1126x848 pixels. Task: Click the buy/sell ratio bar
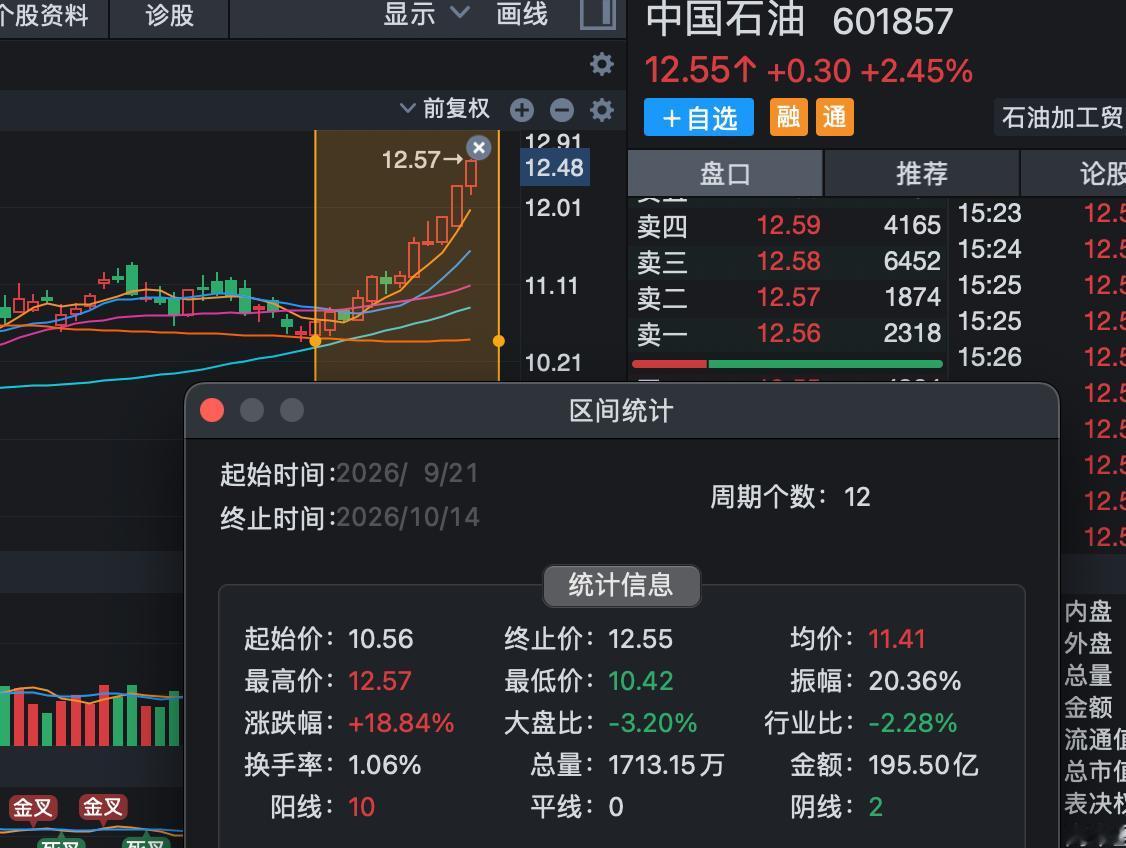(x=787, y=364)
